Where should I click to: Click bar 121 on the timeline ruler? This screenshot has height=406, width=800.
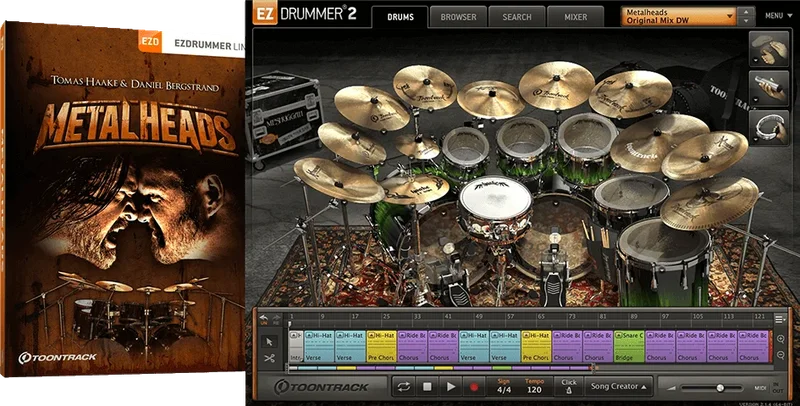click(760, 317)
